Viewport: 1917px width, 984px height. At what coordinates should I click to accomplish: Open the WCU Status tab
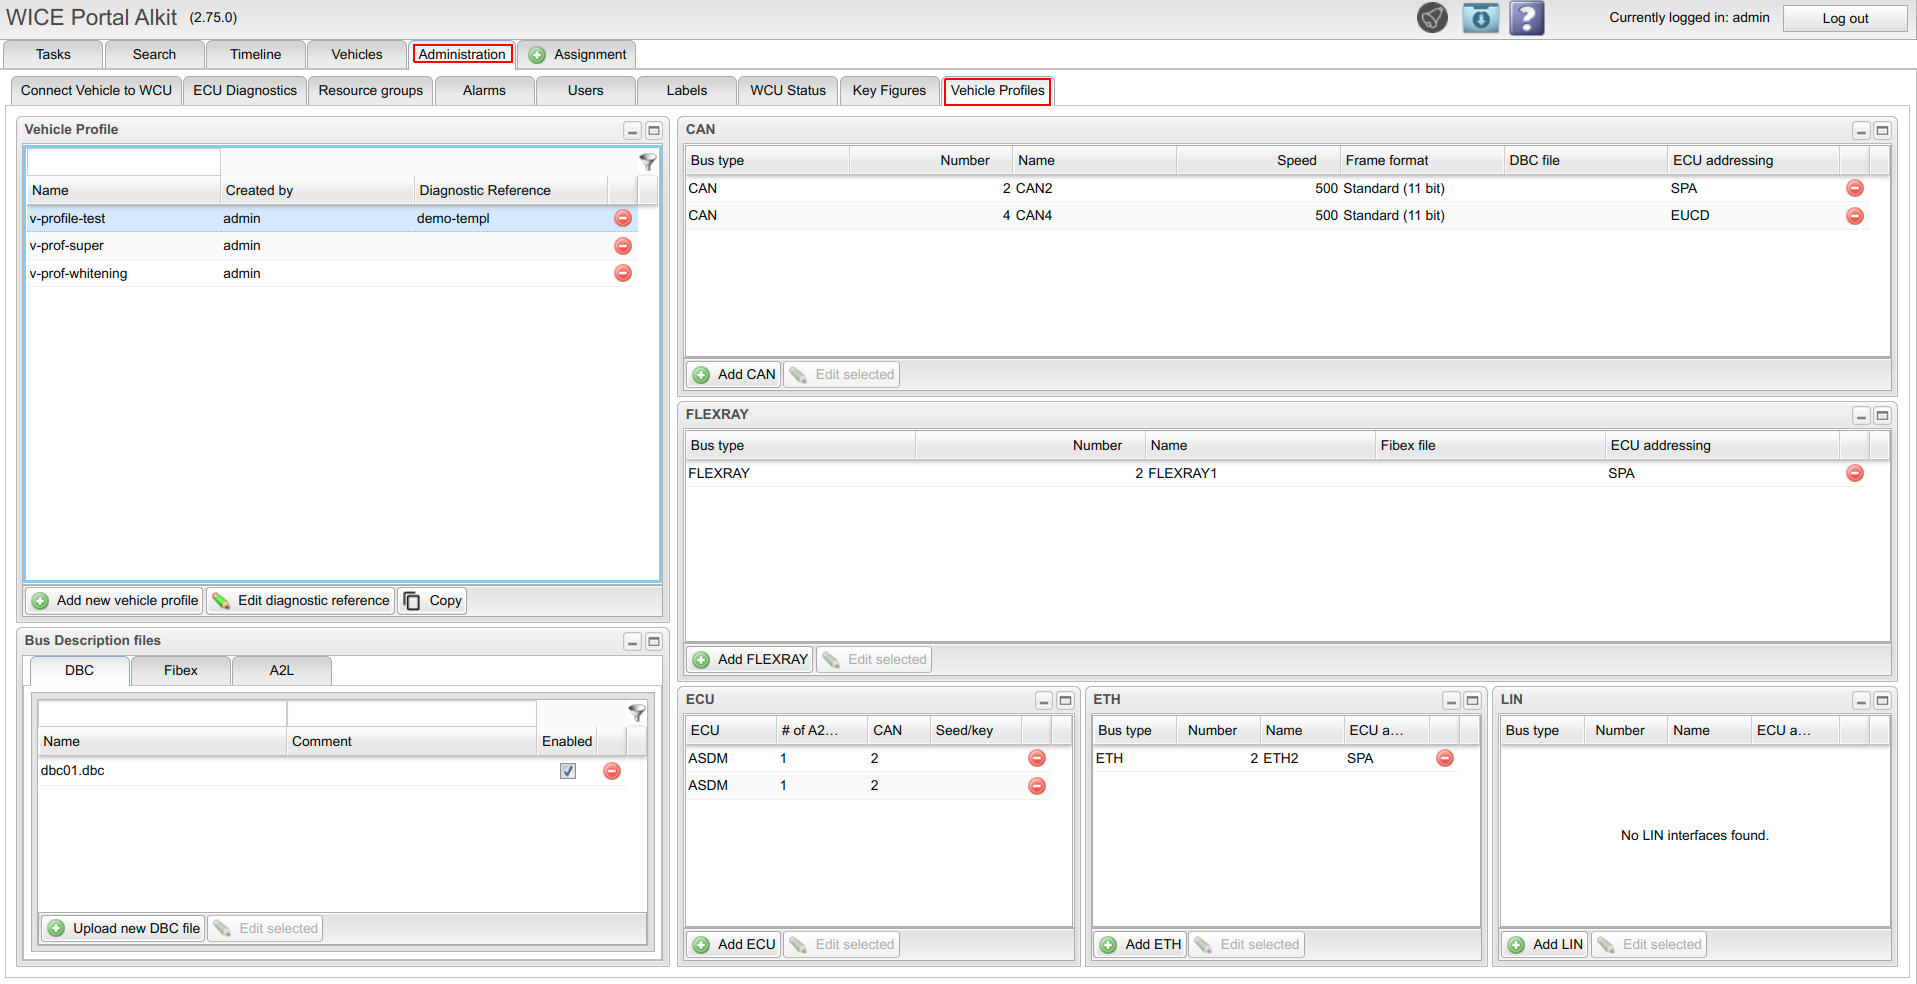pos(788,91)
